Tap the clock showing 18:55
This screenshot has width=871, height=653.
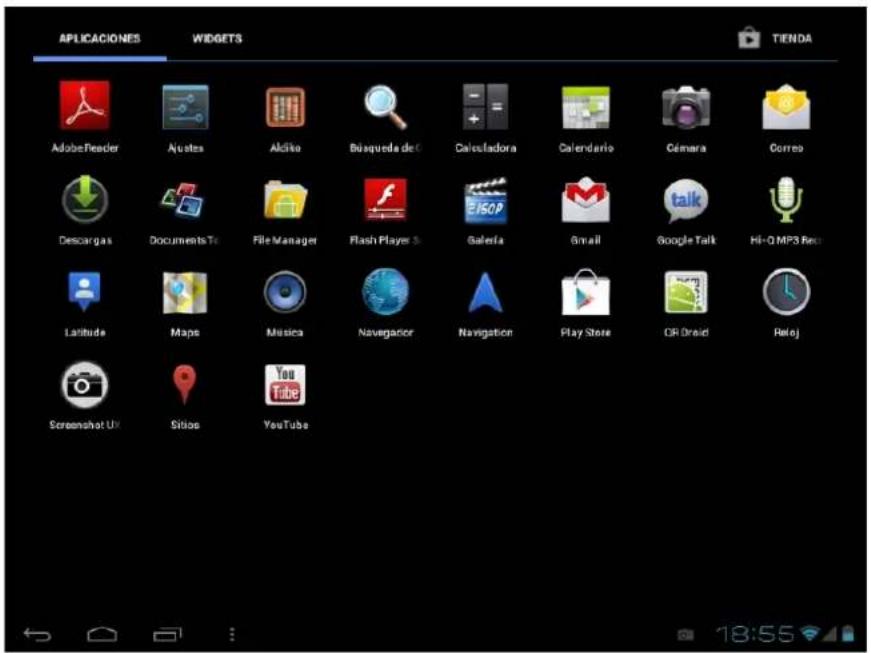pos(755,634)
